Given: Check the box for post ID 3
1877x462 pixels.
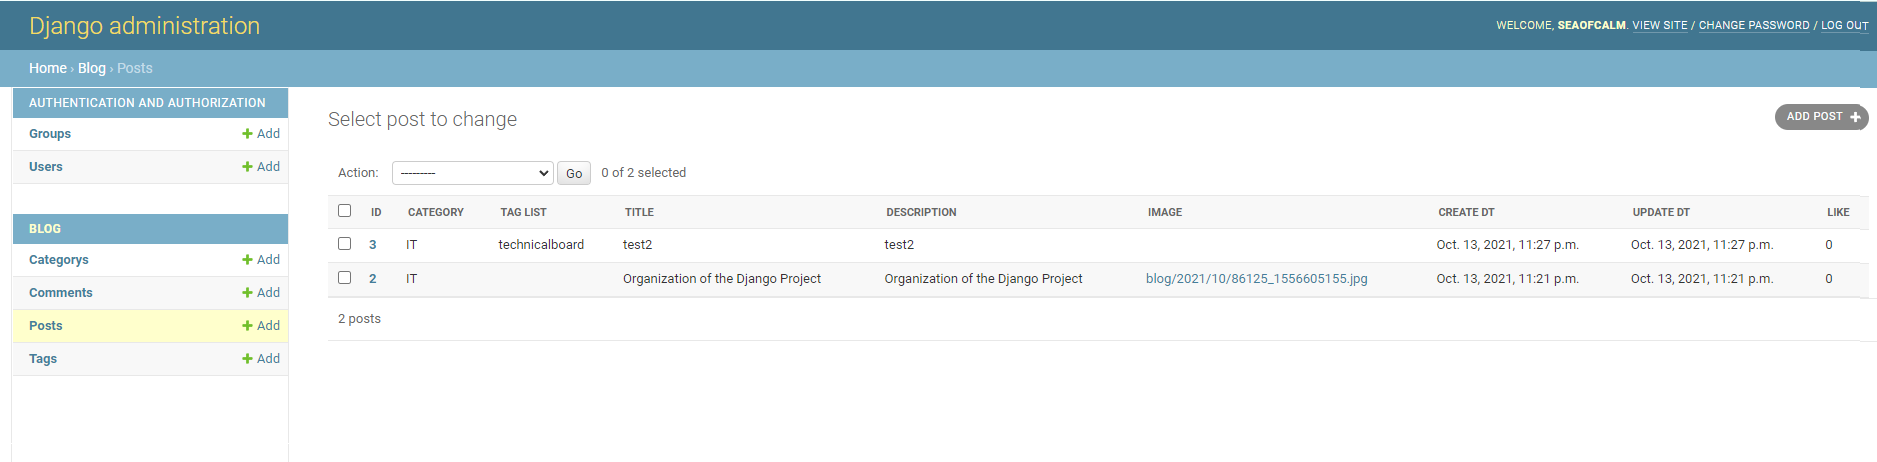Looking at the screenshot, I should tap(345, 244).
